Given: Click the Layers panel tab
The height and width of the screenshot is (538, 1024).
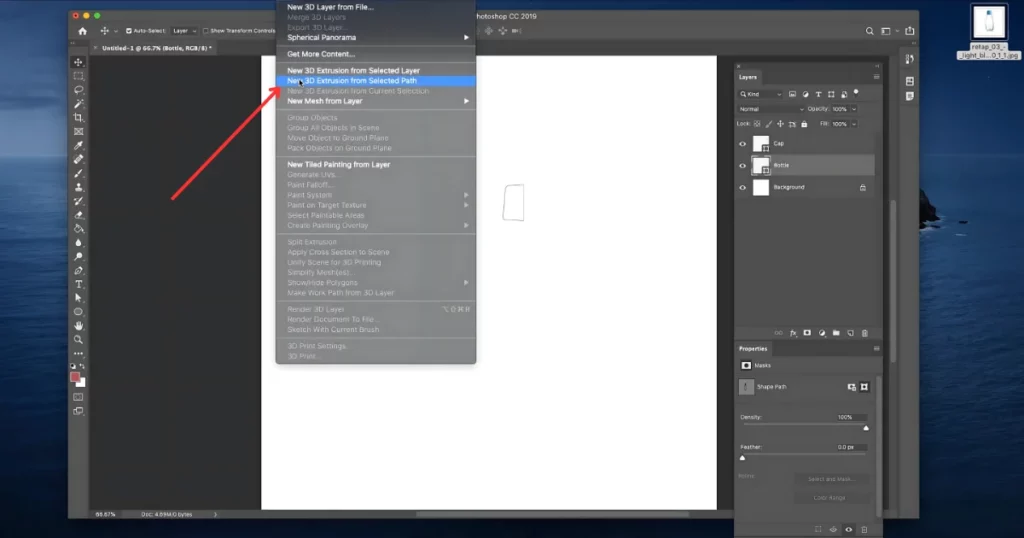Looking at the screenshot, I should pos(748,77).
